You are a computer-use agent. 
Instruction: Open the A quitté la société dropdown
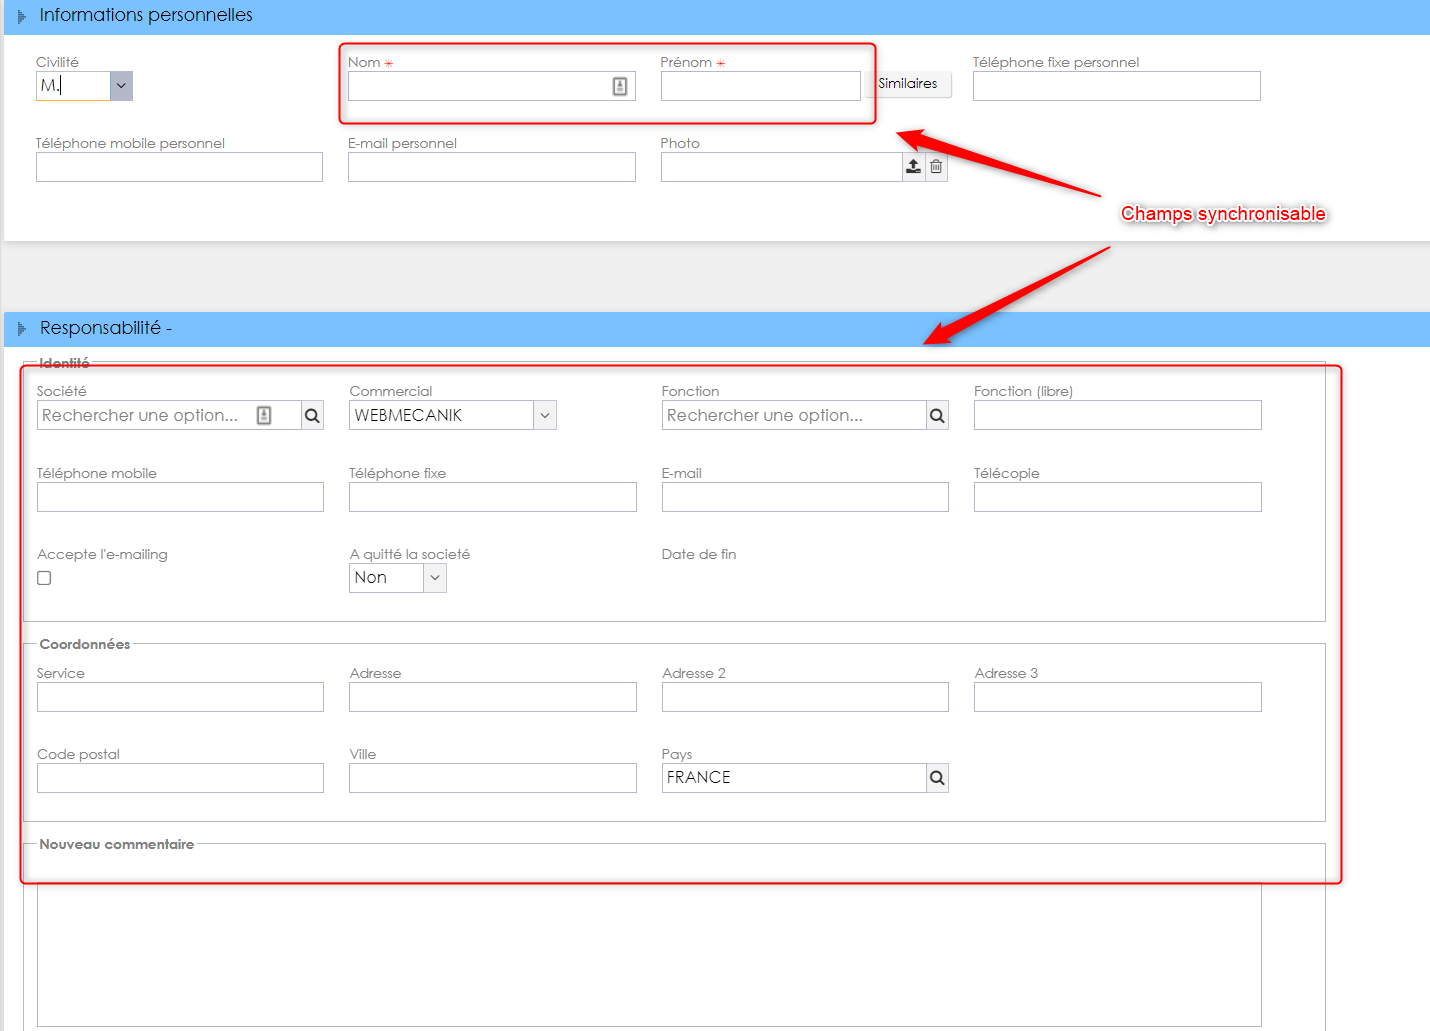click(435, 578)
